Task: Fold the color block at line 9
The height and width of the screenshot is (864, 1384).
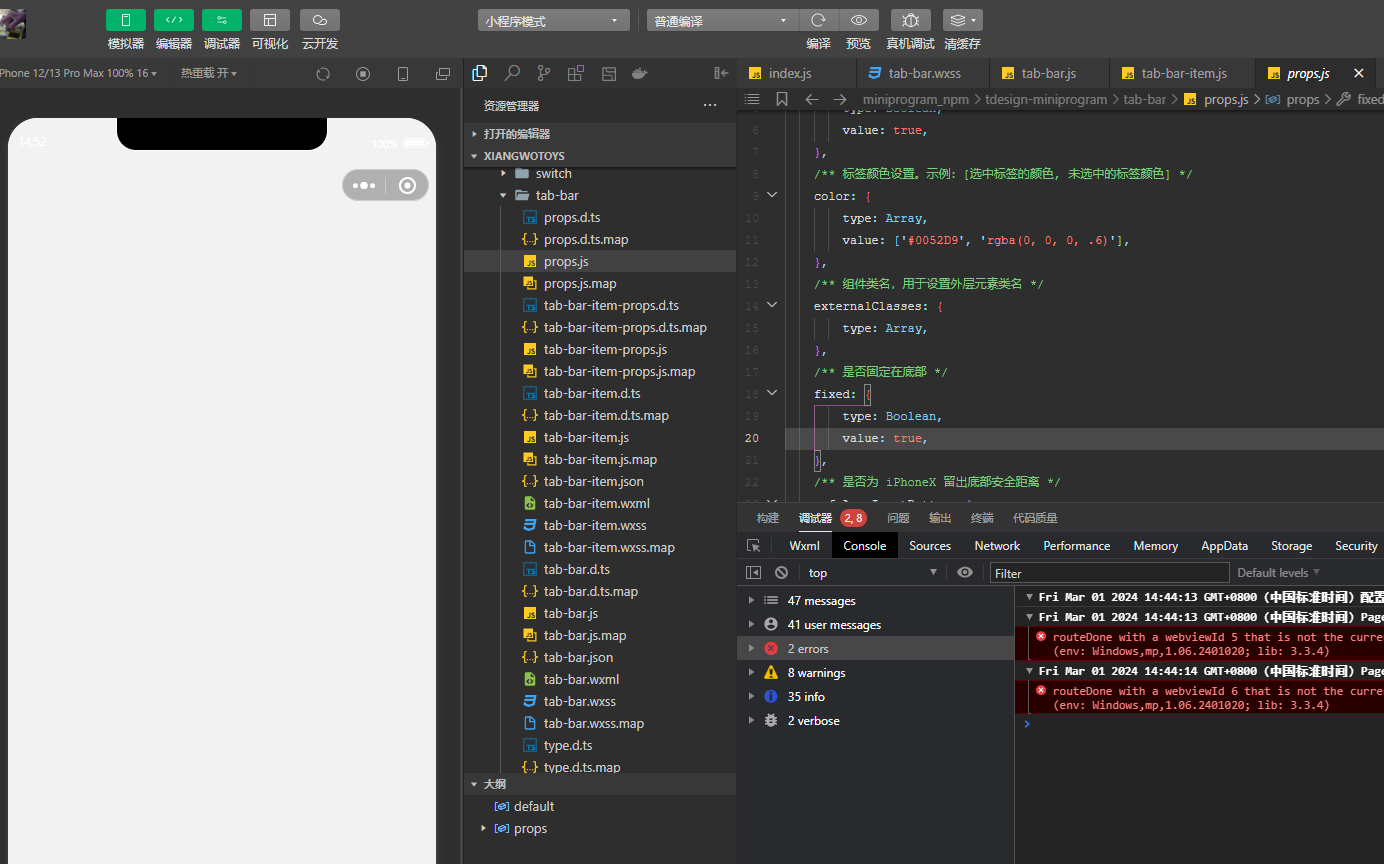Action: (x=772, y=195)
